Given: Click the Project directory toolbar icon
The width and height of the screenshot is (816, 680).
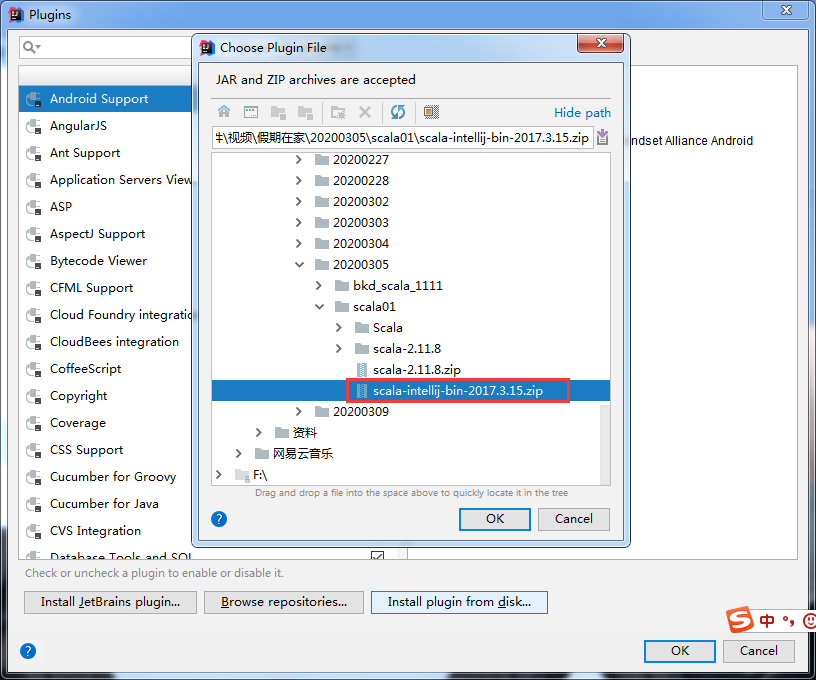Looking at the screenshot, I should pos(278,112).
